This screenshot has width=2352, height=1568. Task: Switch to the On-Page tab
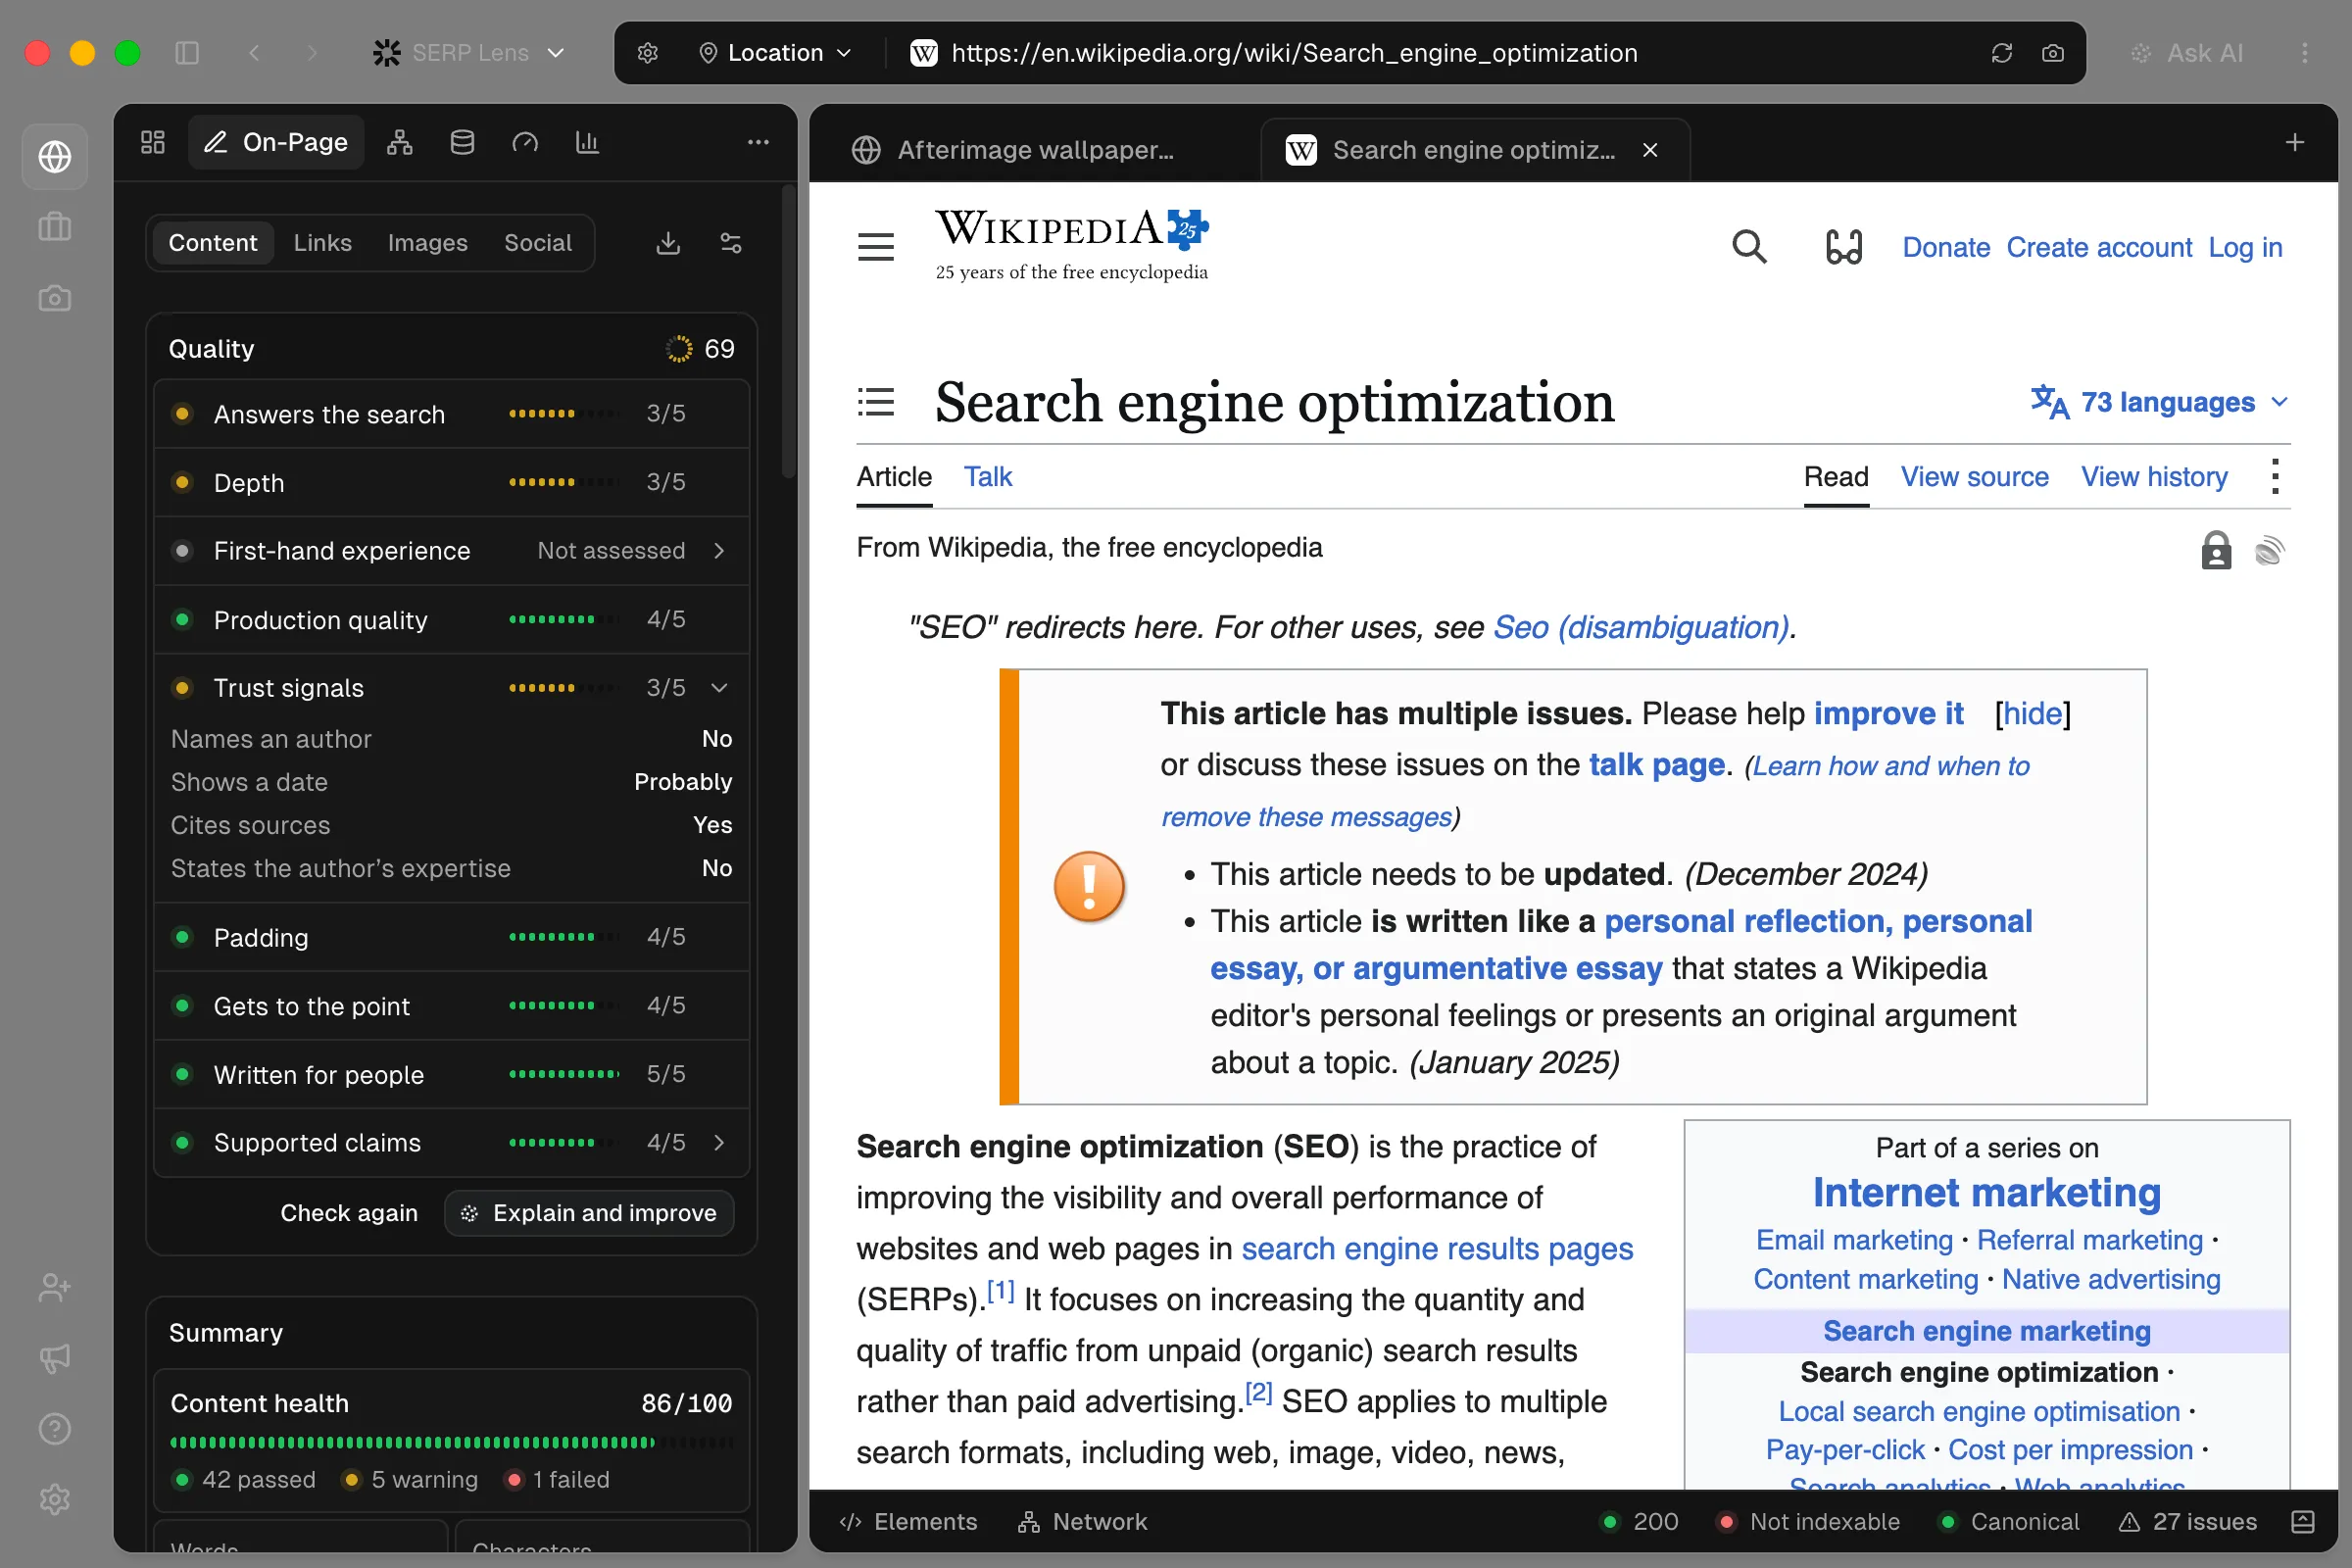[x=277, y=142]
